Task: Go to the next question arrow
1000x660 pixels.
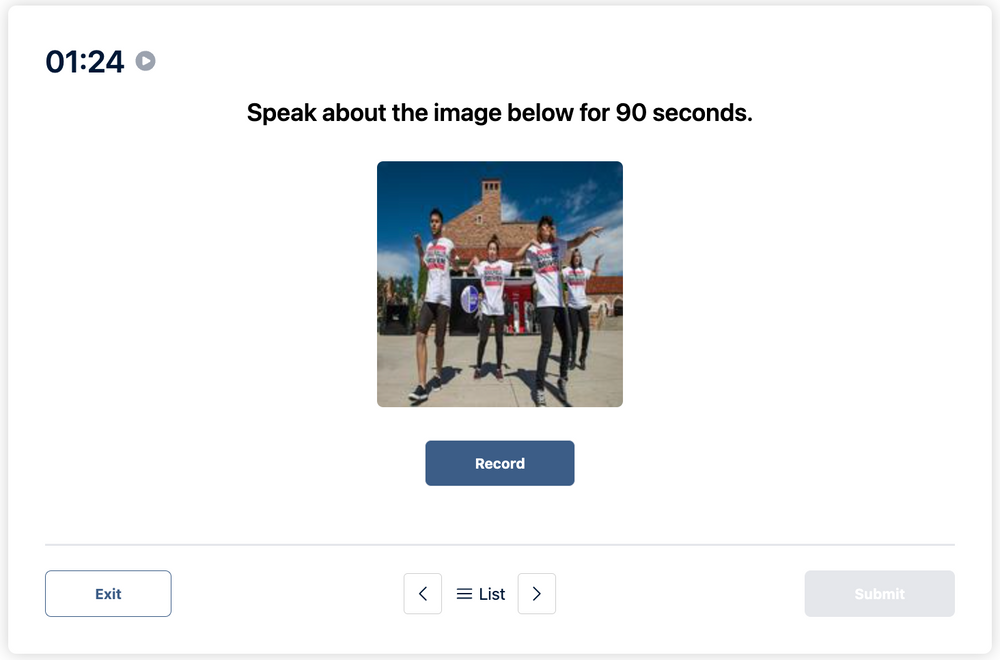Action: pyautogui.click(x=537, y=594)
